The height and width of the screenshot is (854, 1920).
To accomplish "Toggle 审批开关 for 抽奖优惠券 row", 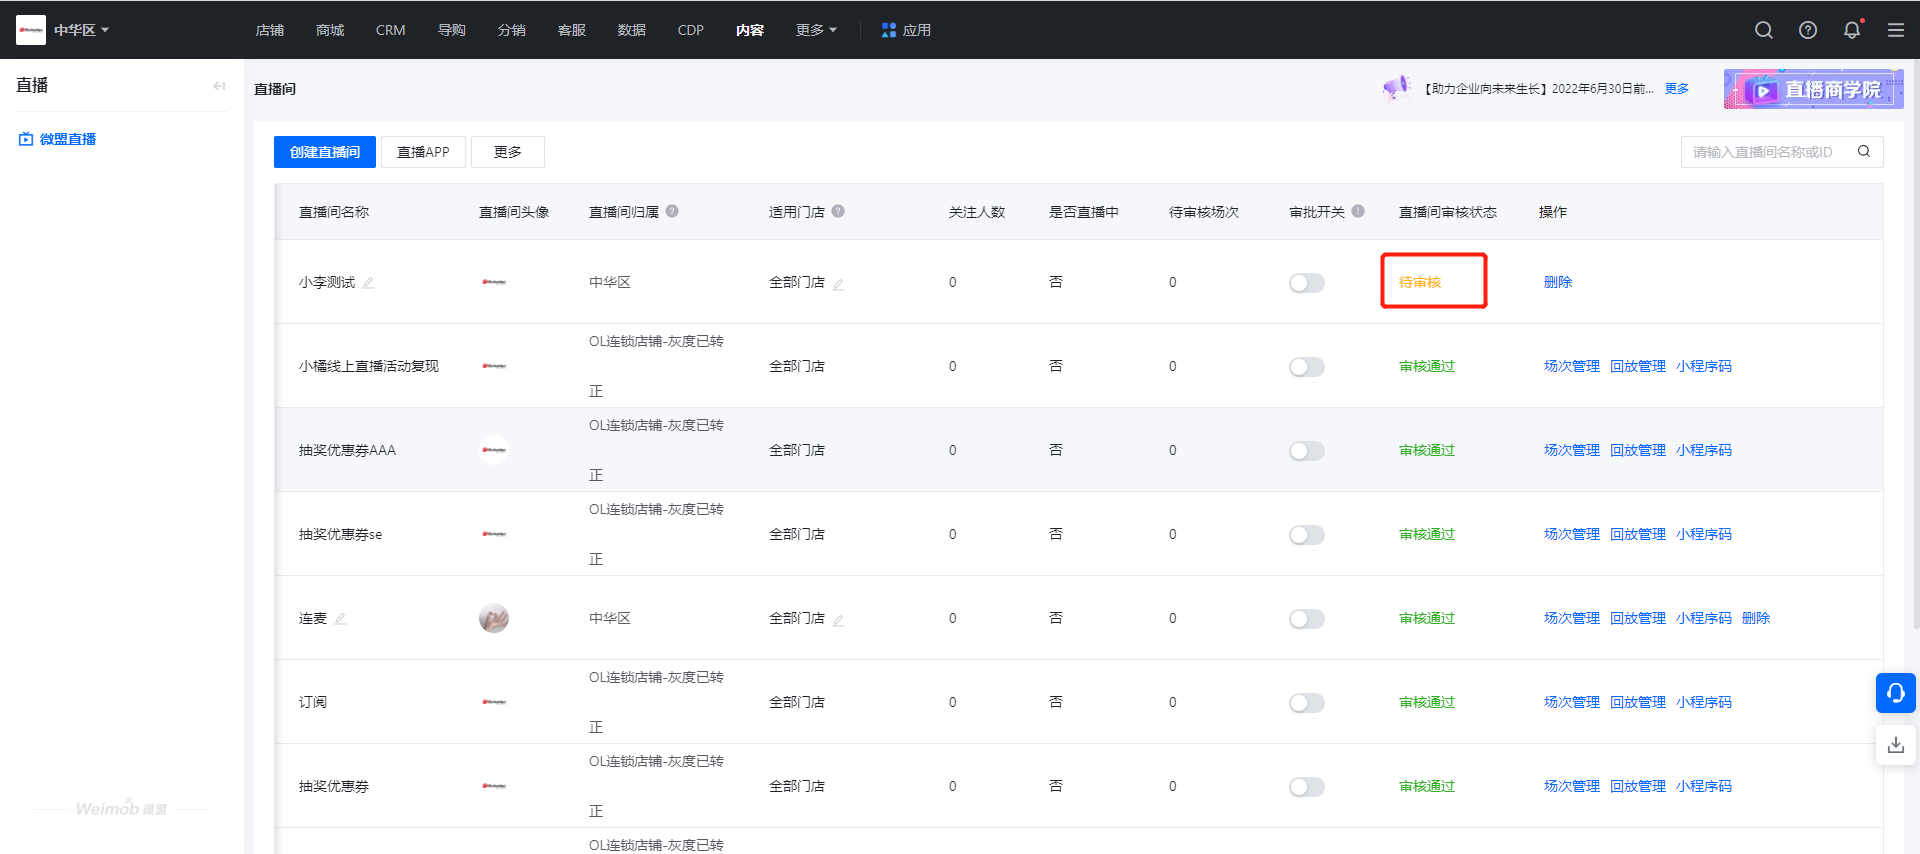I will (1307, 787).
